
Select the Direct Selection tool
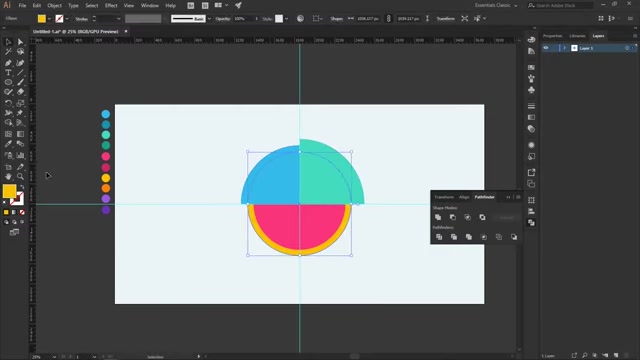click(x=20, y=42)
